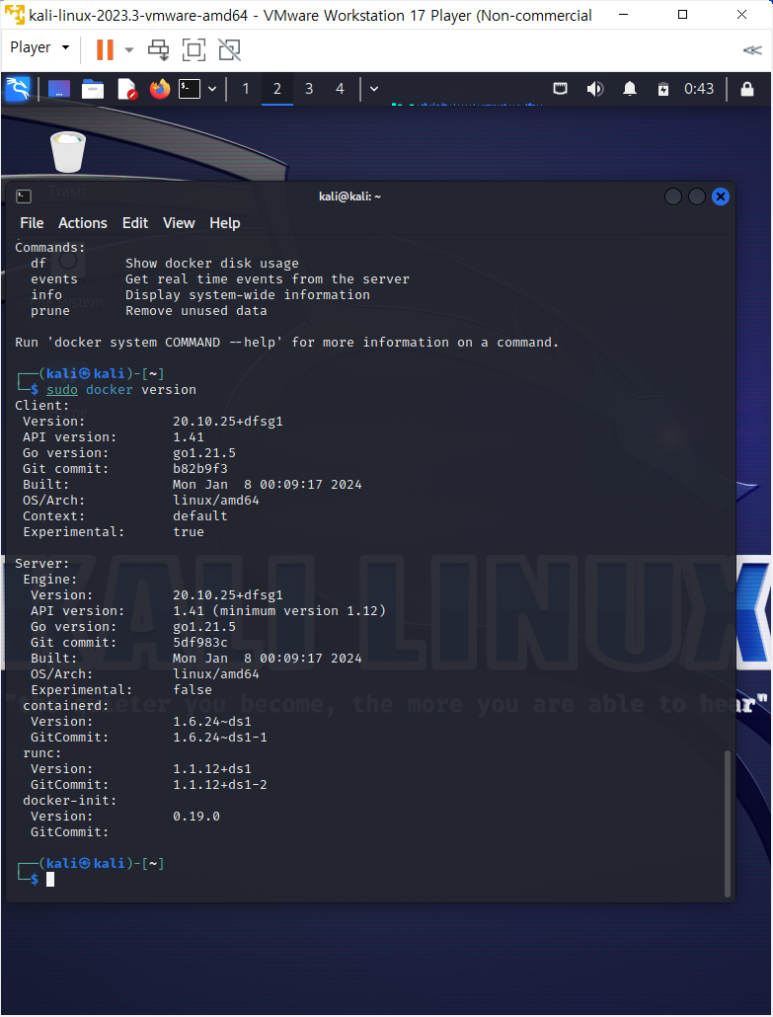773x1017 pixels.
Task: Open the terminal Edit menu
Action: tap(135, 223)
